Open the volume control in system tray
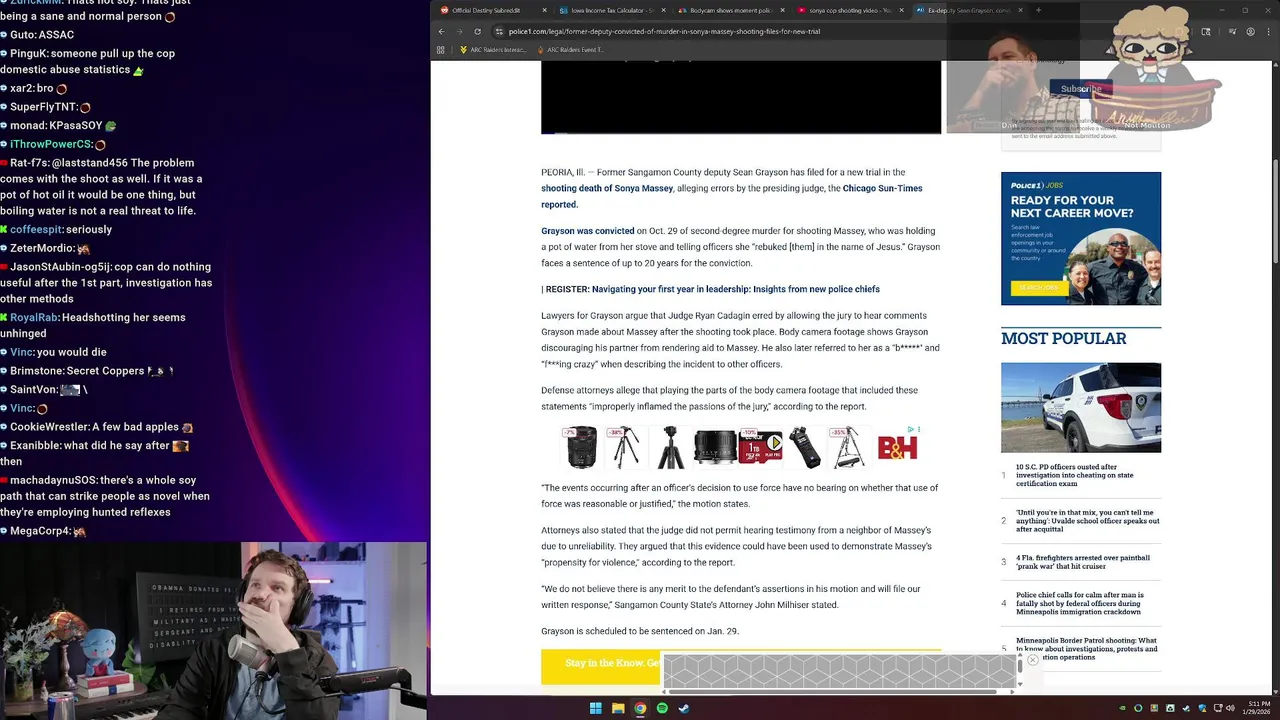The height and width of the screenshot is (720, 1280). (1229, 708)
